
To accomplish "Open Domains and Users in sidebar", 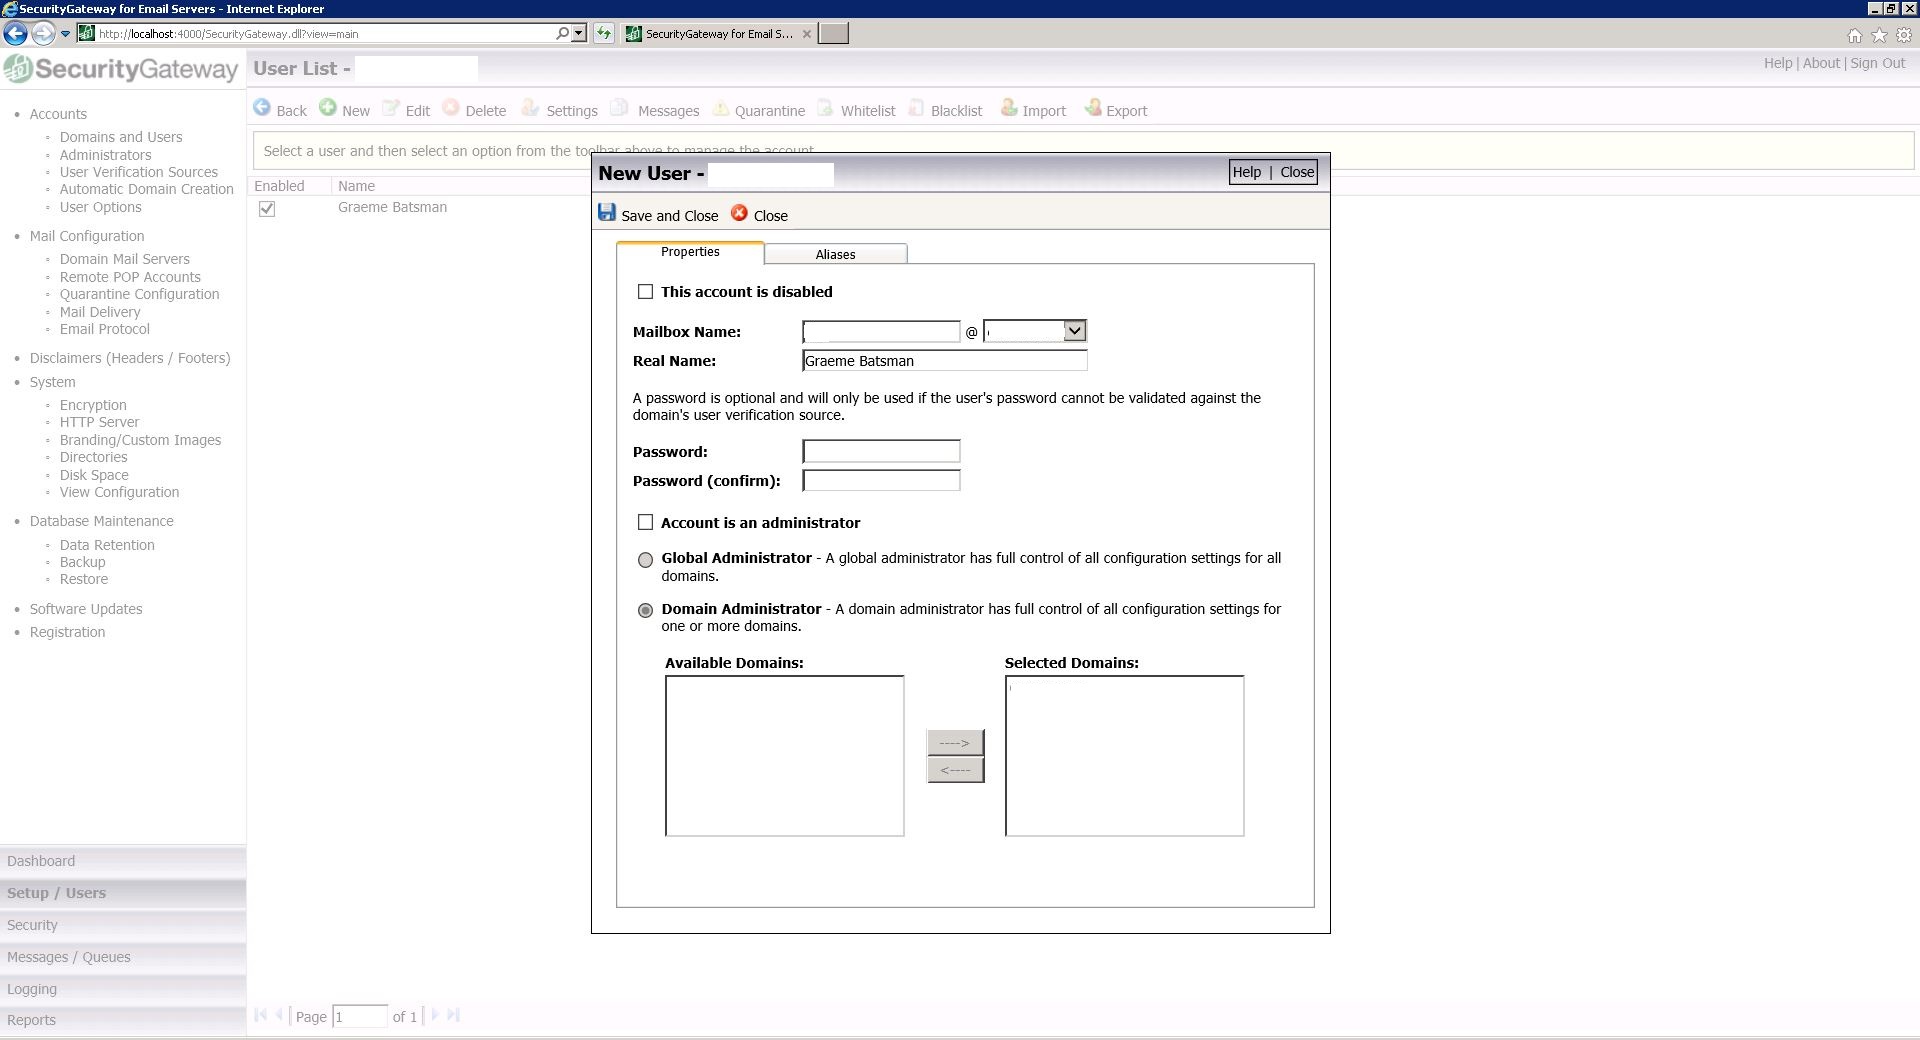I will 121,137.
